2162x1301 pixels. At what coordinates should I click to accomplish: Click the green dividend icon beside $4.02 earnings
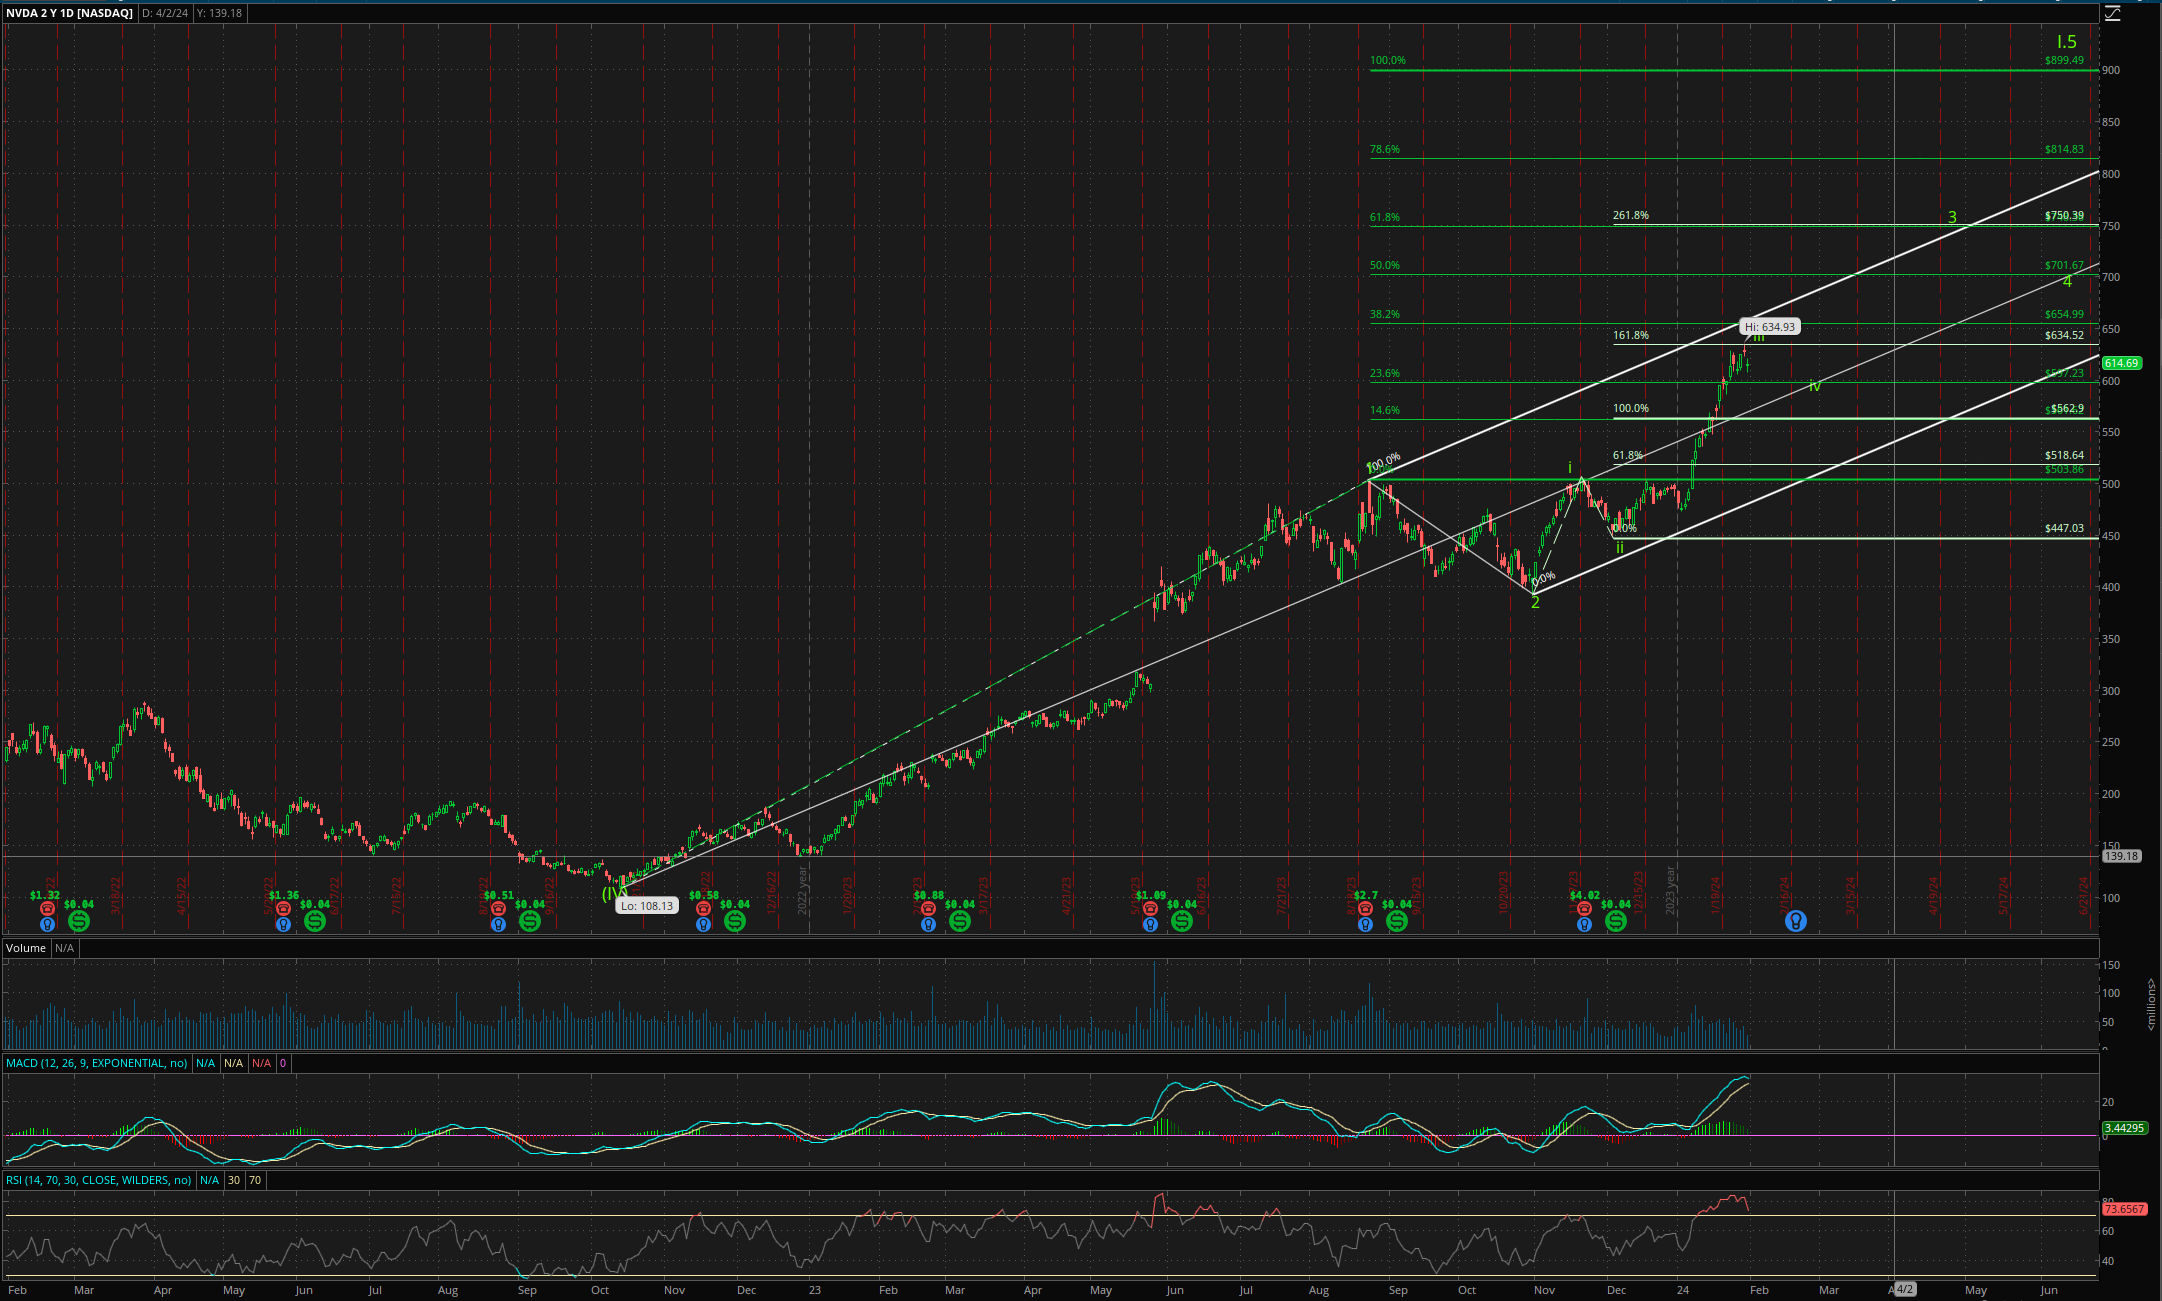click(1616, 921)
